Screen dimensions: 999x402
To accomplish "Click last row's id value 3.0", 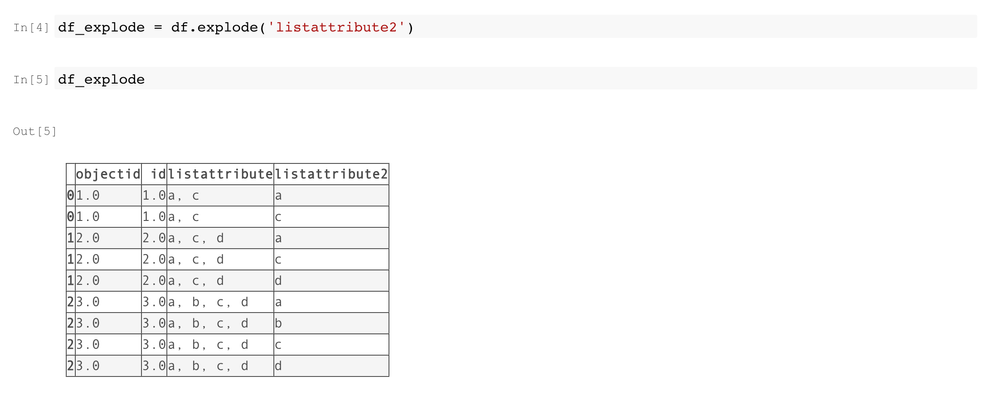I will point(155,366).
